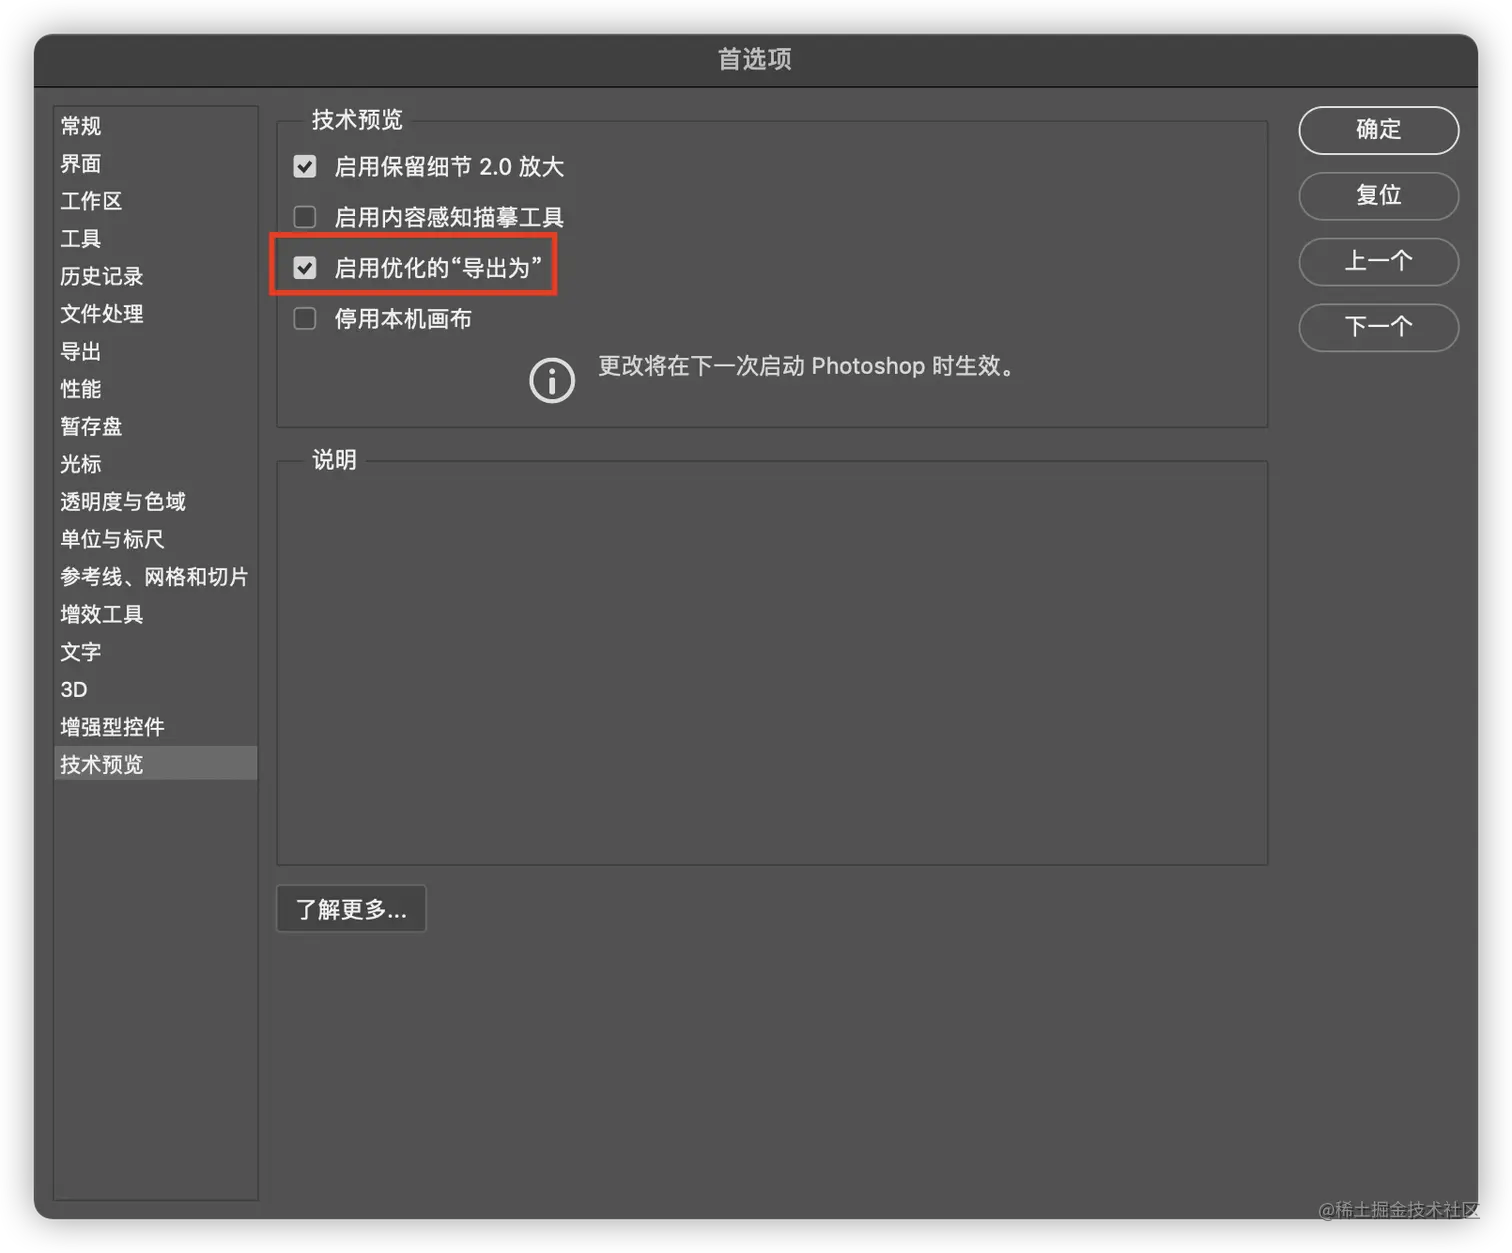Viewport: 1512px width, 1253px height.
Task: Click the 说明 description box area
Action: [772, 663]
